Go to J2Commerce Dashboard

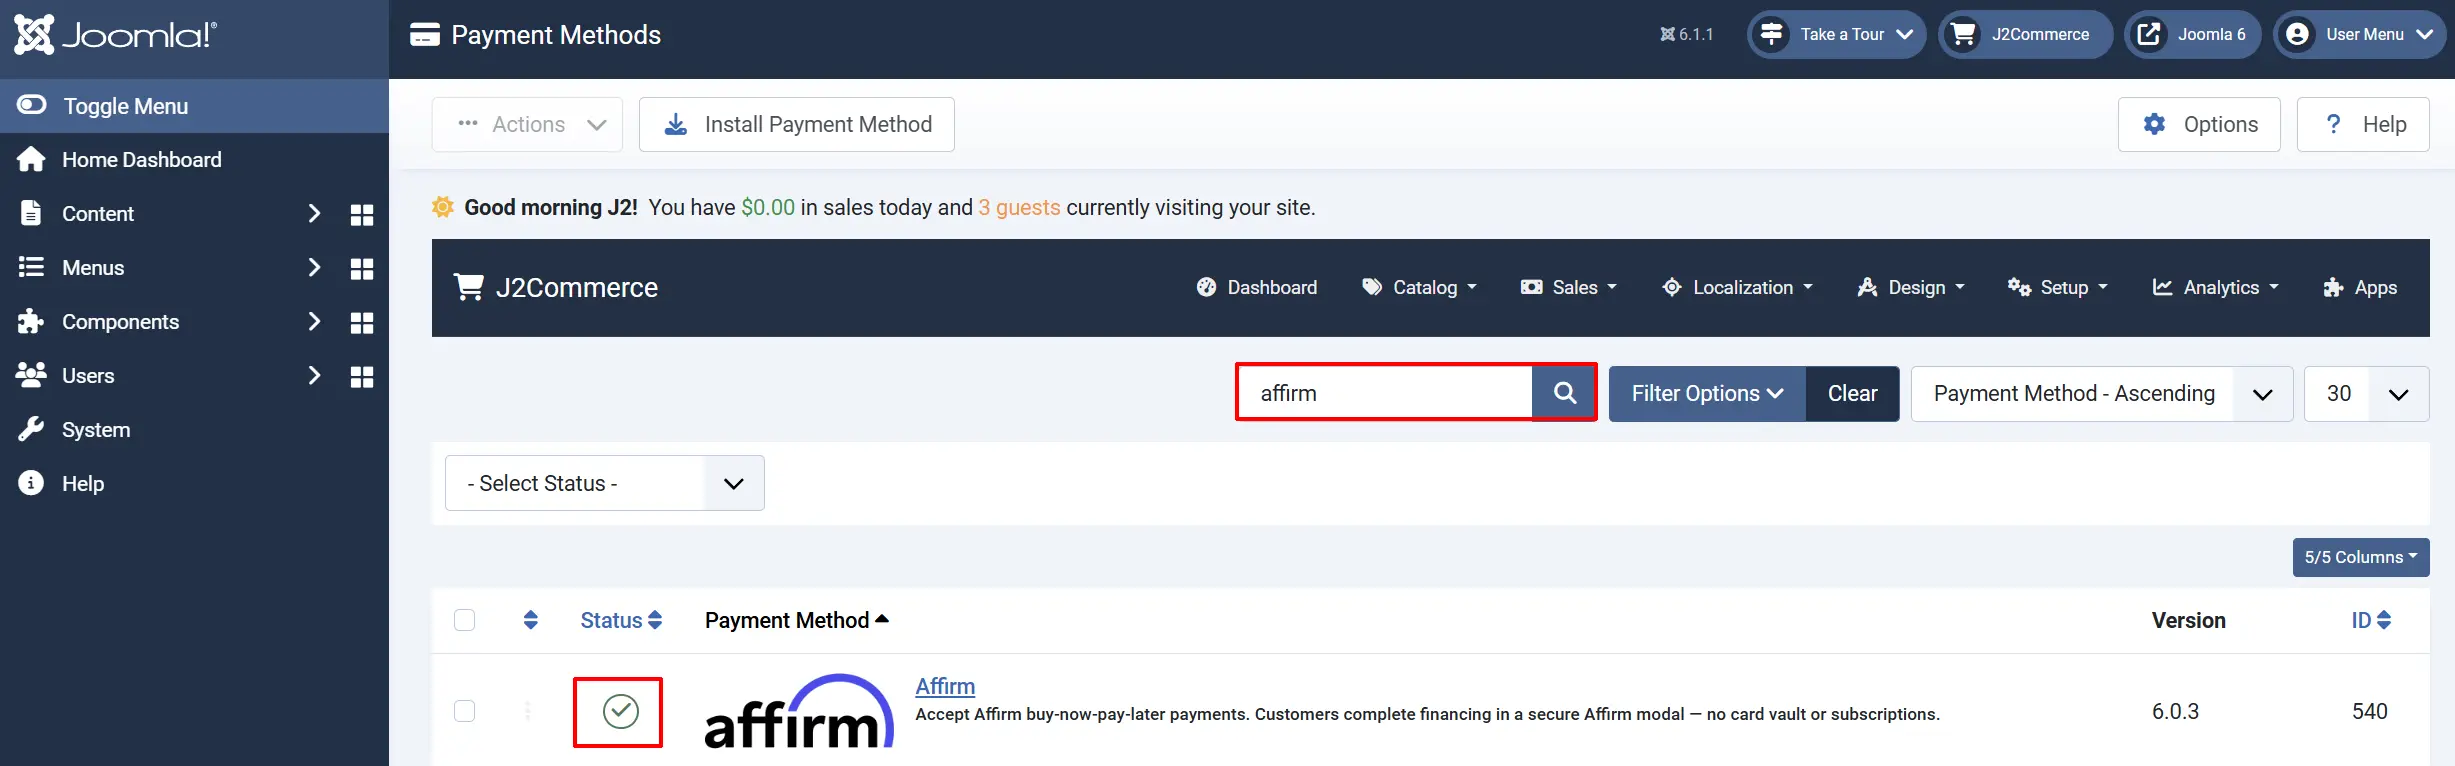tap(1257, 288)
